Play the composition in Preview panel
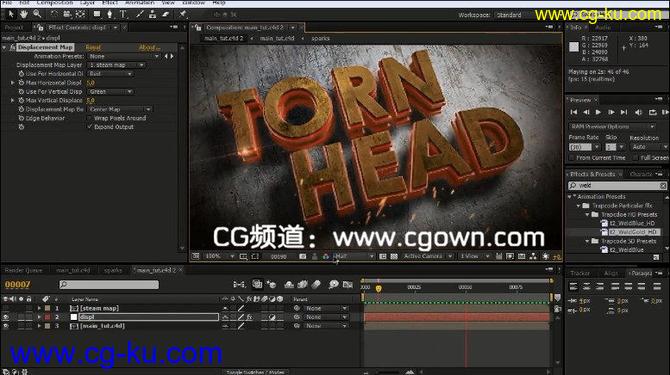The width and height of the screenshot is (670, 375). pyautogui.click(x=598, y=112)
